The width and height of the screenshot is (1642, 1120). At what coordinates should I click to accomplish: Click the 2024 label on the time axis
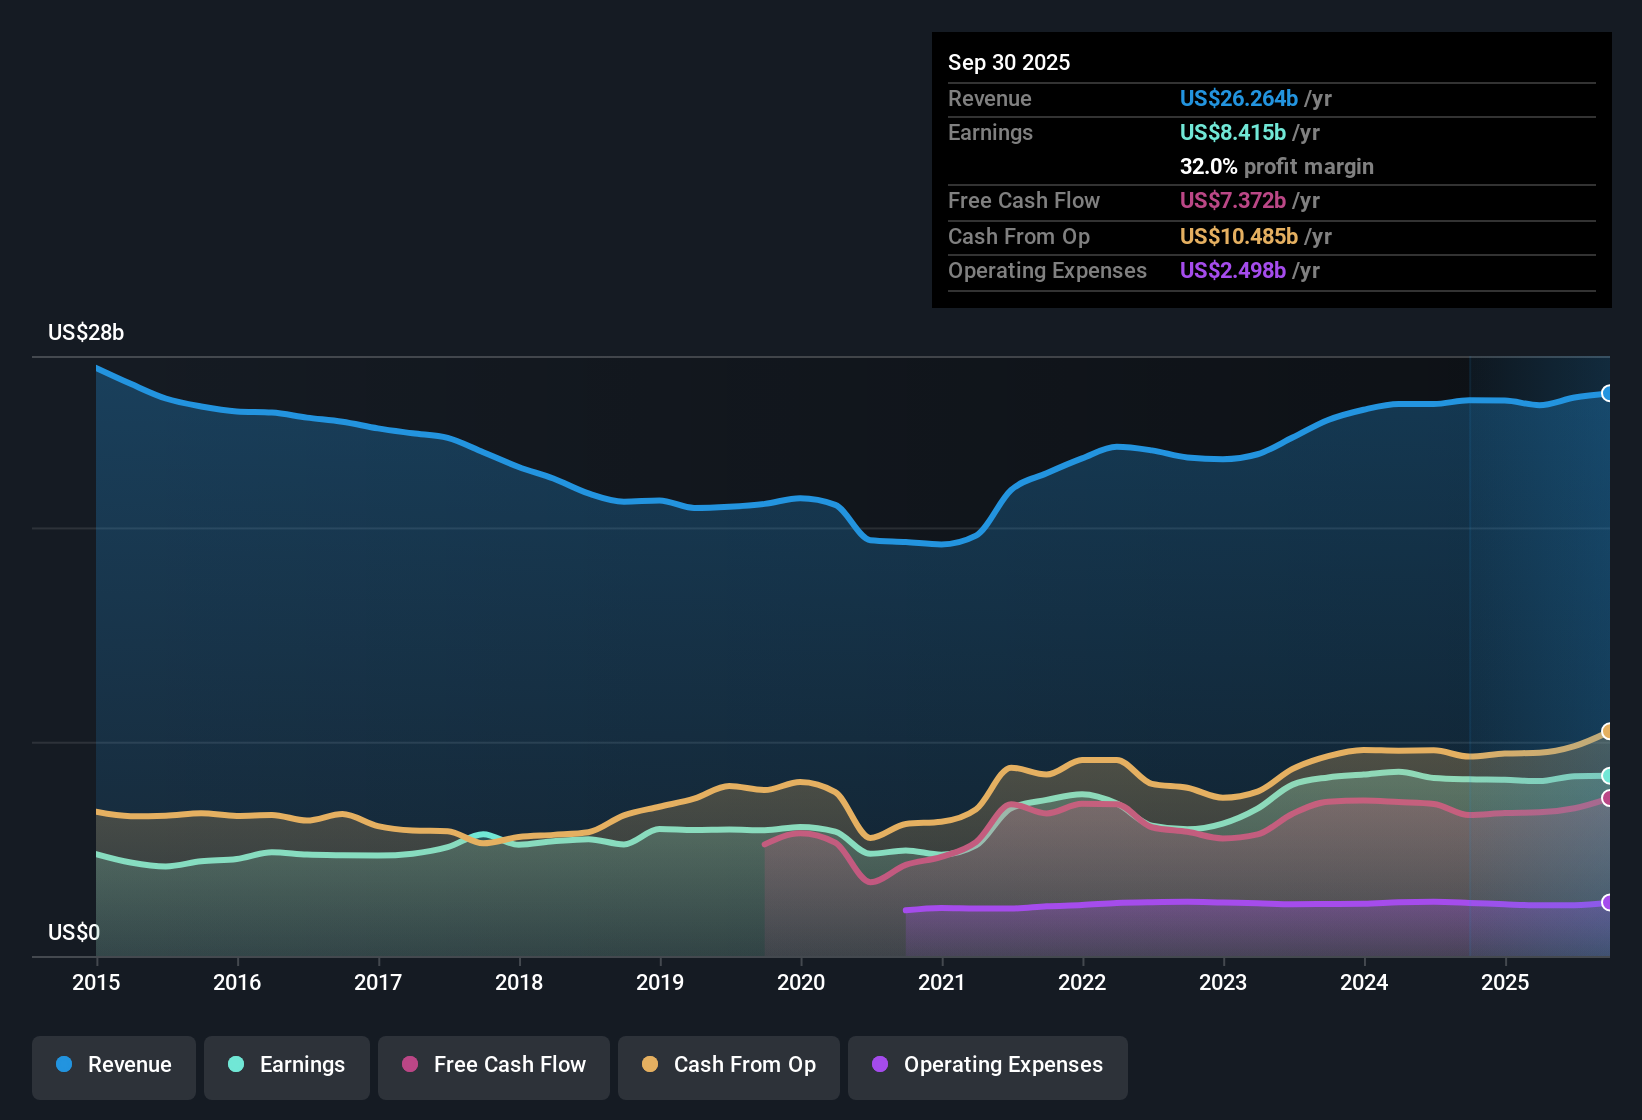point(1365,983)
